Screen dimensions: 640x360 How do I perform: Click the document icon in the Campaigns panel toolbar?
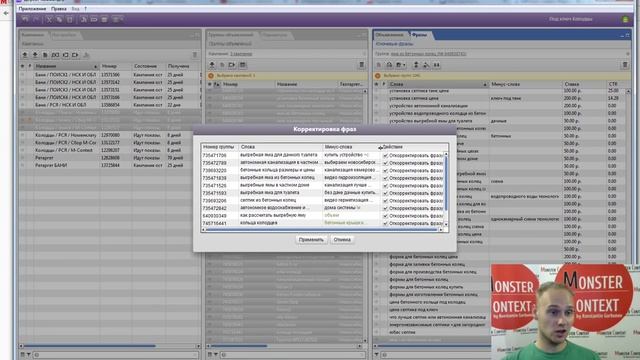click(x=45, y=55)
